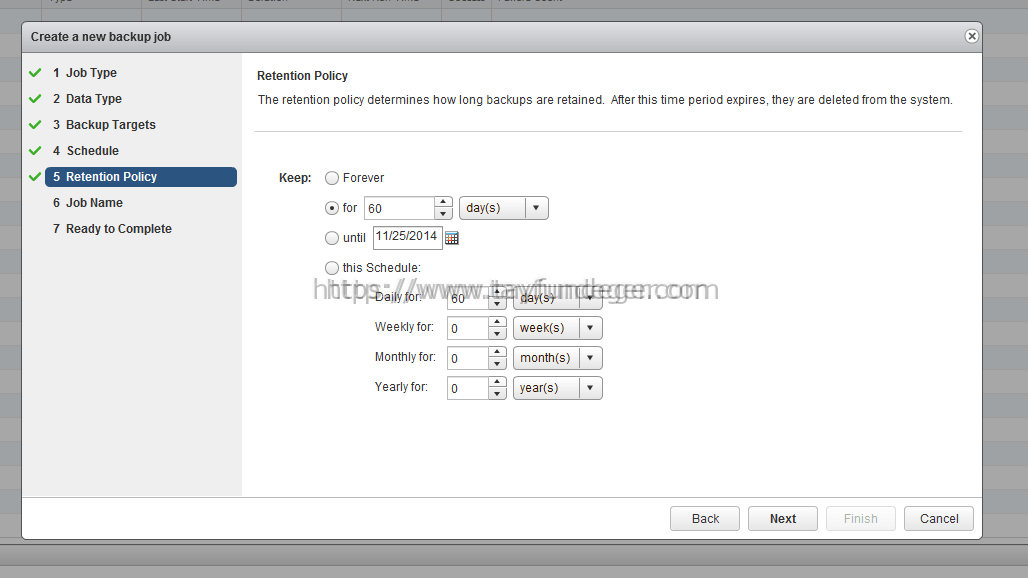Screen dimensions: 1028x578
Task: Decrease the Monthly for value
Action: (x=497, y=364)
